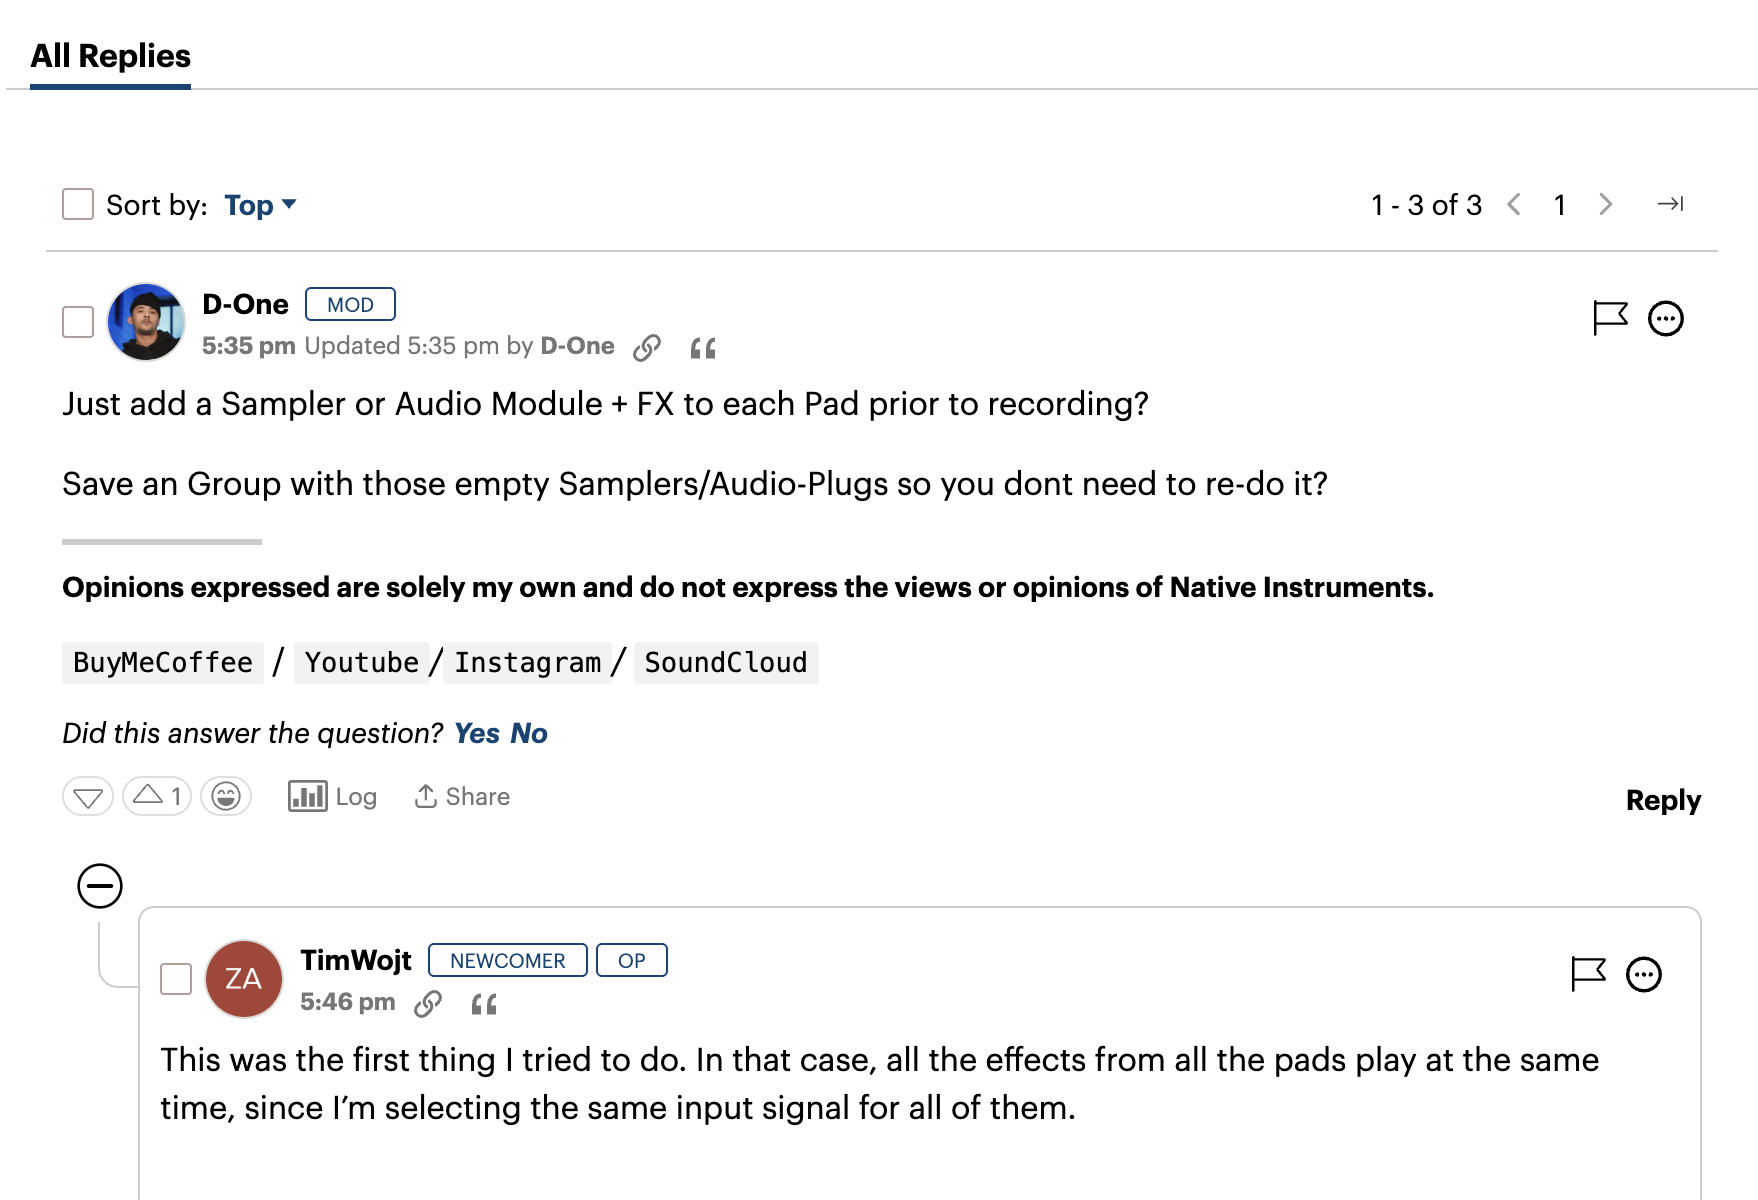Image resolution: width=1758 pixels, height=1200 pixels.
Task: Flag D-One's reply
Action: (1610, 319)
